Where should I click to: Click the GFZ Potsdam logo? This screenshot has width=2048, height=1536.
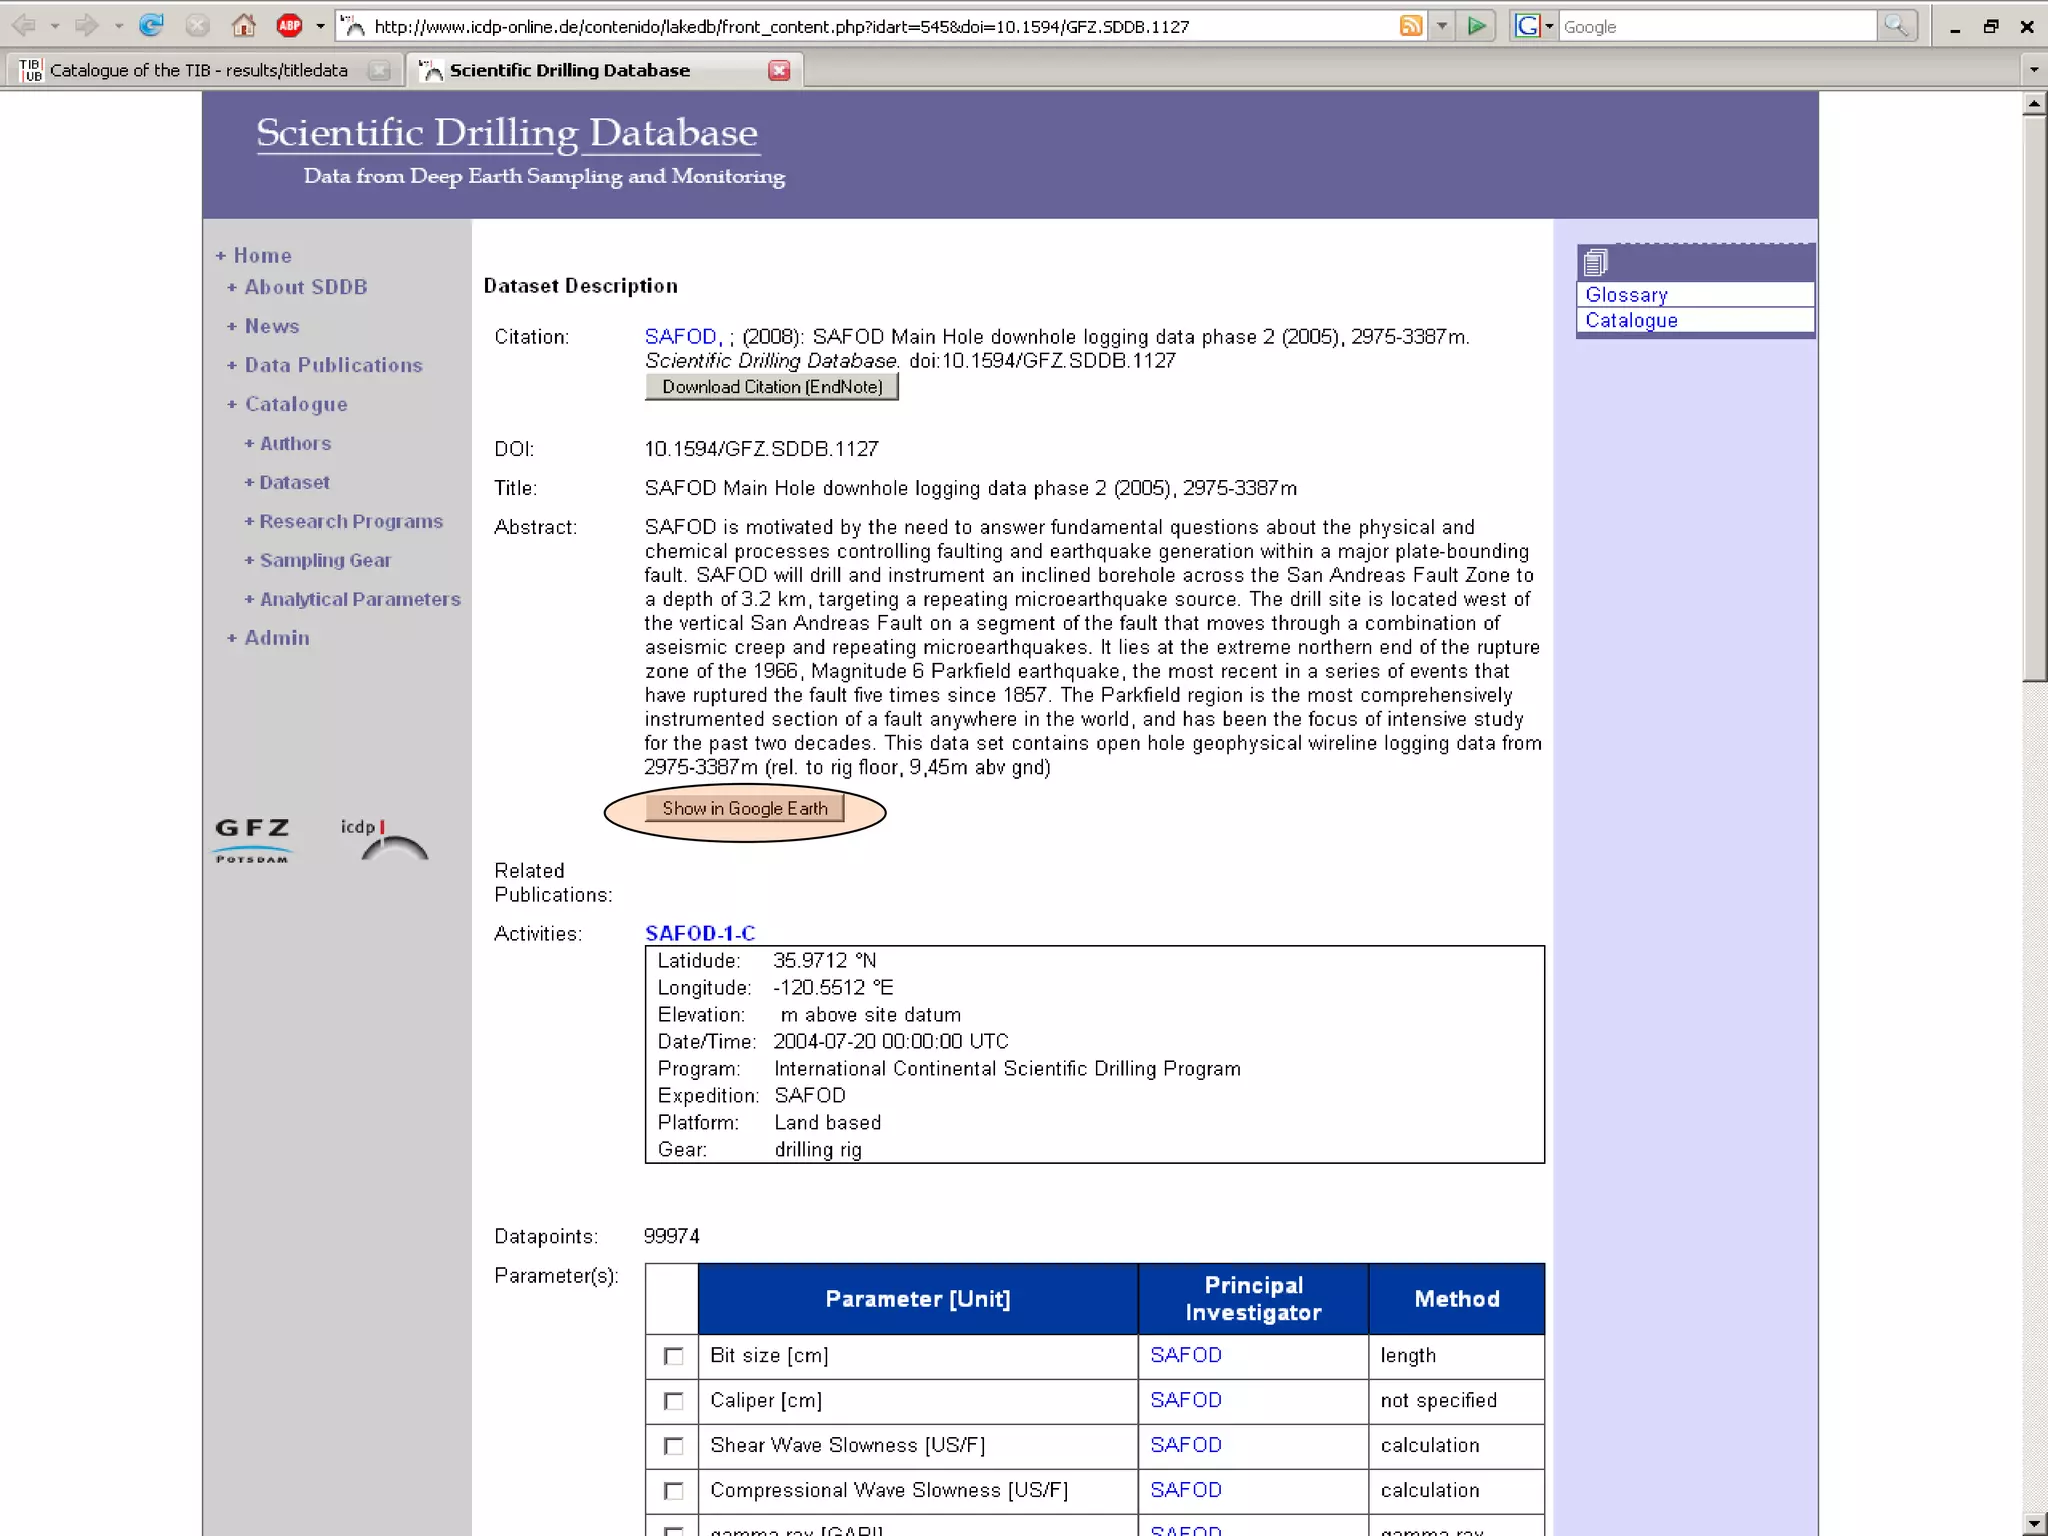tap(252, 839)
